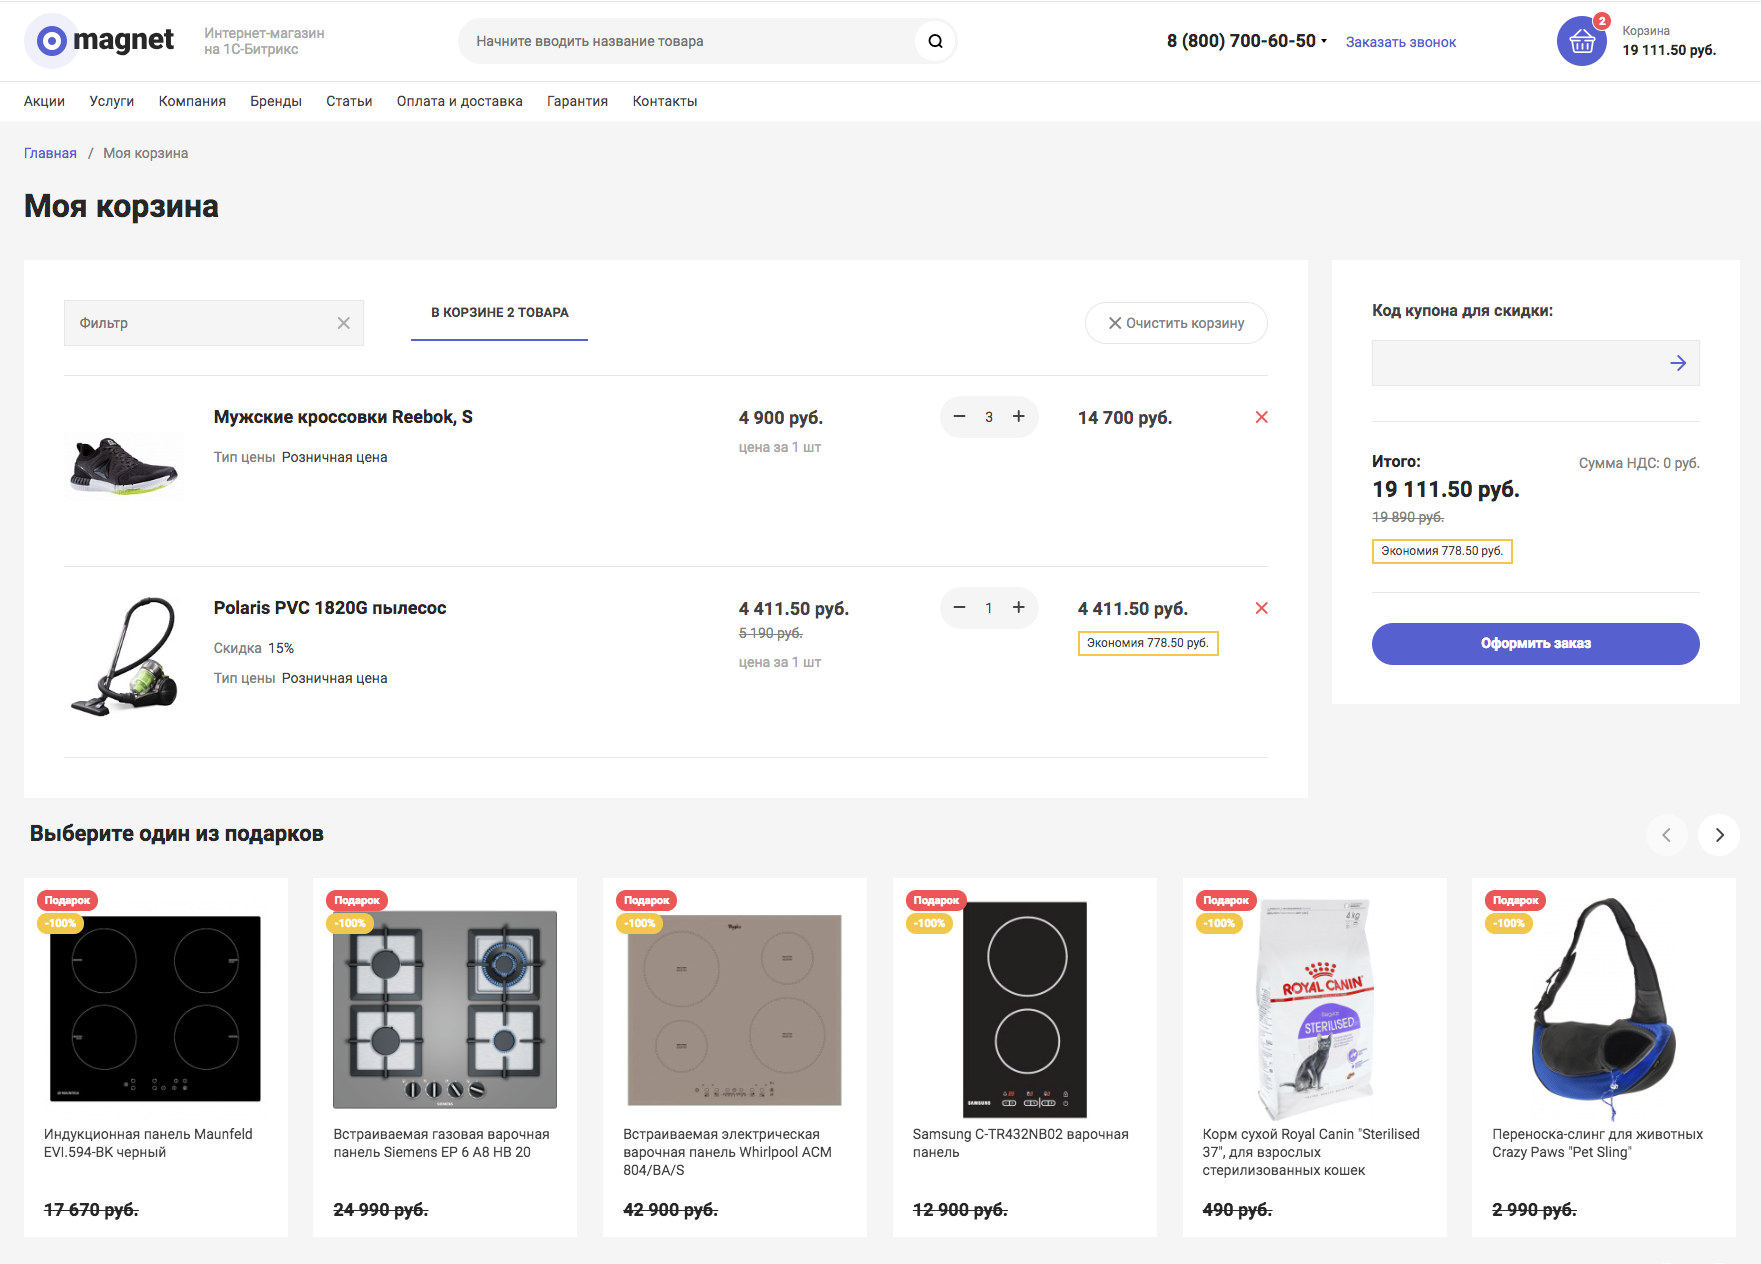The height and width of the screenshot is (1264, 1761).
Task: Show next gifts with right arrow
Action: 1718,835
